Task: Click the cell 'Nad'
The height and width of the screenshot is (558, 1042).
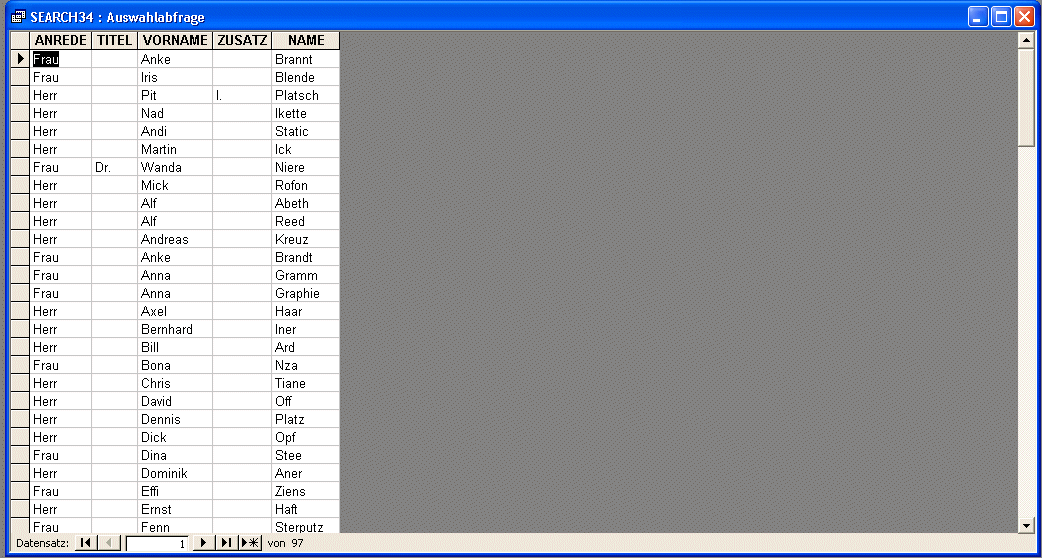Action: click(x=175, y=113)
